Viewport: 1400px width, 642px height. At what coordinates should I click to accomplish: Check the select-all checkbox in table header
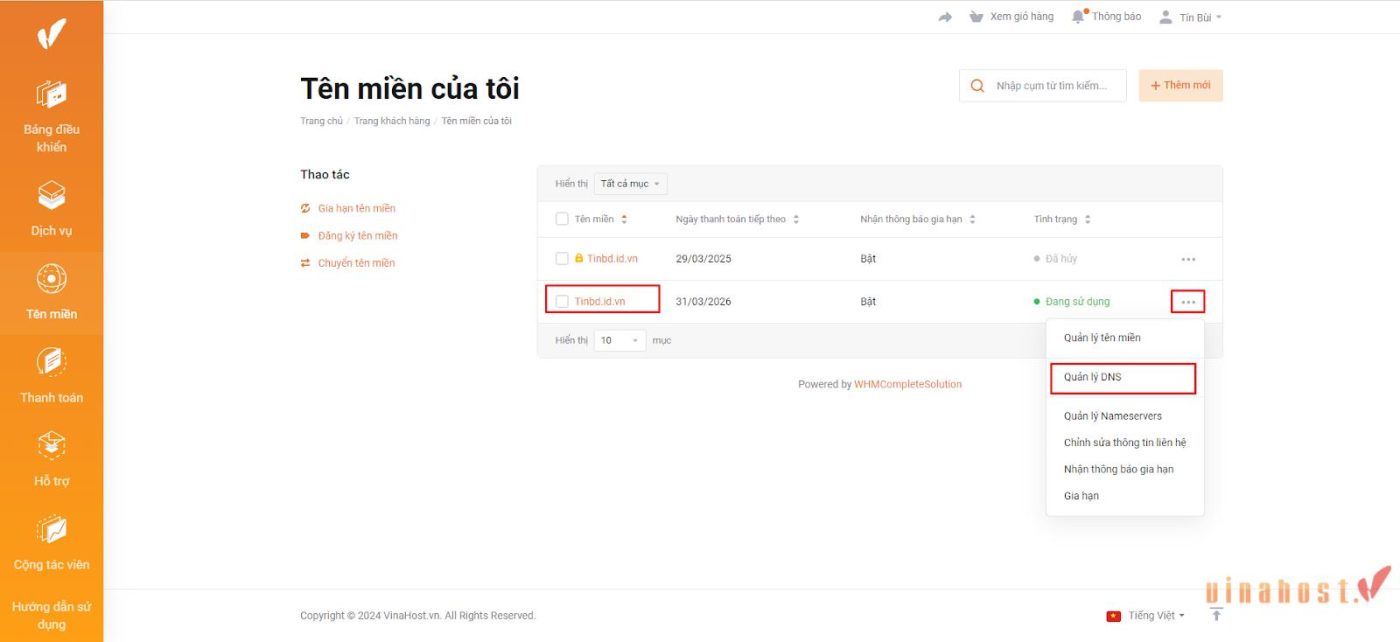(561, 218)
